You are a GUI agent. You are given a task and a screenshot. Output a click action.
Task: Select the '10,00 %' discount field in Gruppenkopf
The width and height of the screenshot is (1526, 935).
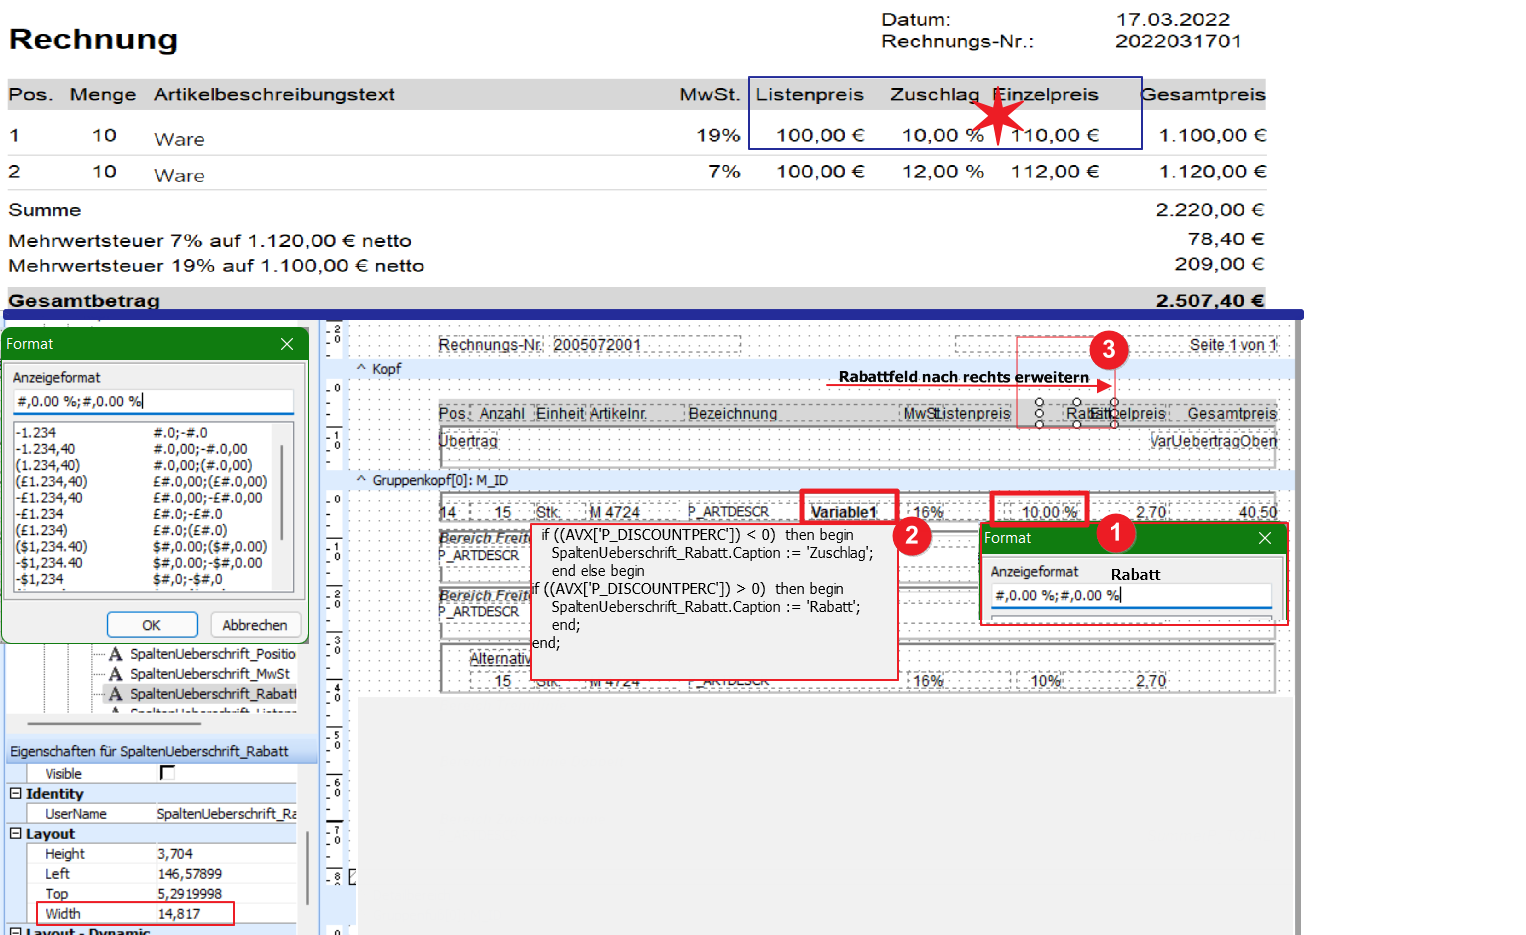(x=1049, y=512)
